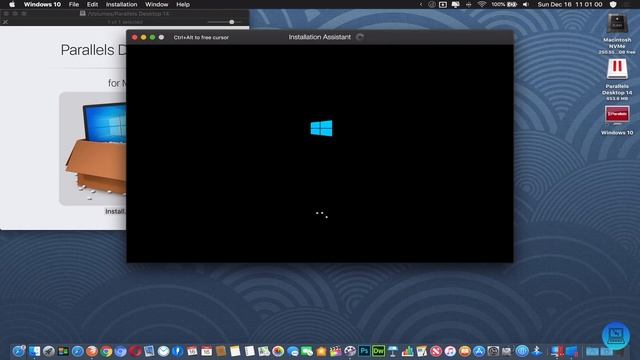The width and height of the screenshot is (640, 360).
Task: Open the Window menu
Action: click(x=156, y=4)
